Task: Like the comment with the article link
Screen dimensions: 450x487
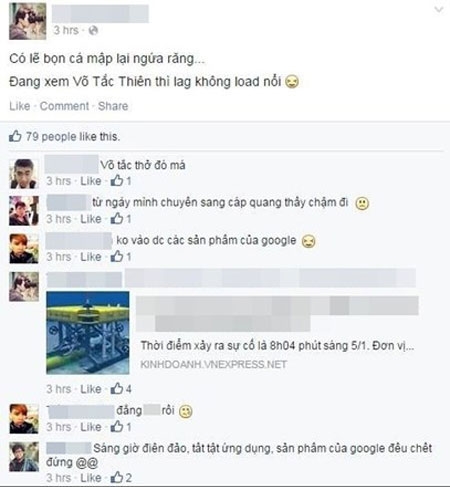Action: (x=91, y=389)
